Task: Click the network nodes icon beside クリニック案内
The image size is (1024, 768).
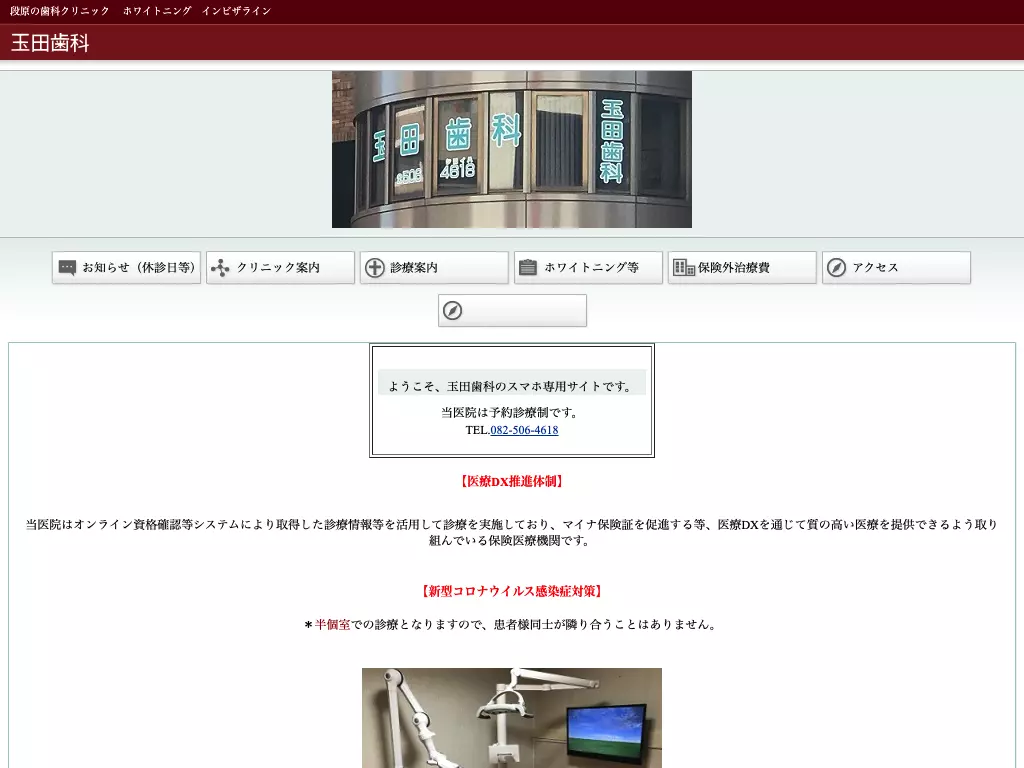Action: coord(221,268)
